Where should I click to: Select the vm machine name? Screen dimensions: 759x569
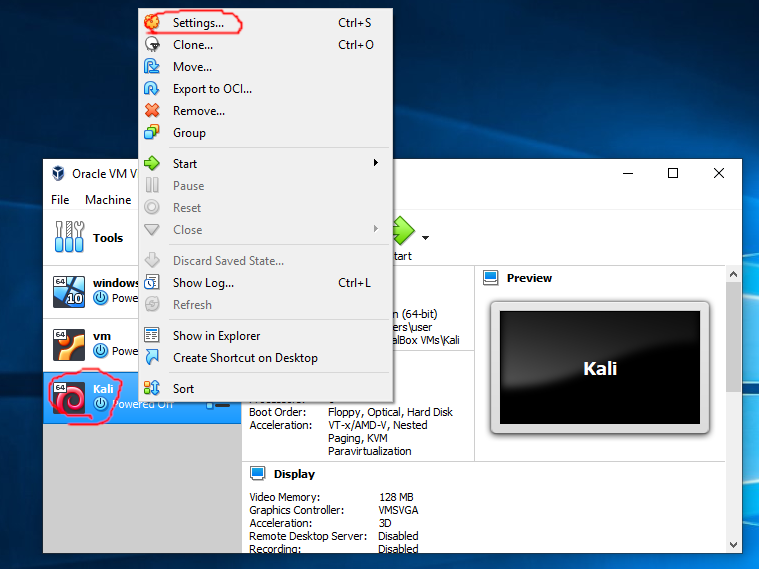(102, 336)
